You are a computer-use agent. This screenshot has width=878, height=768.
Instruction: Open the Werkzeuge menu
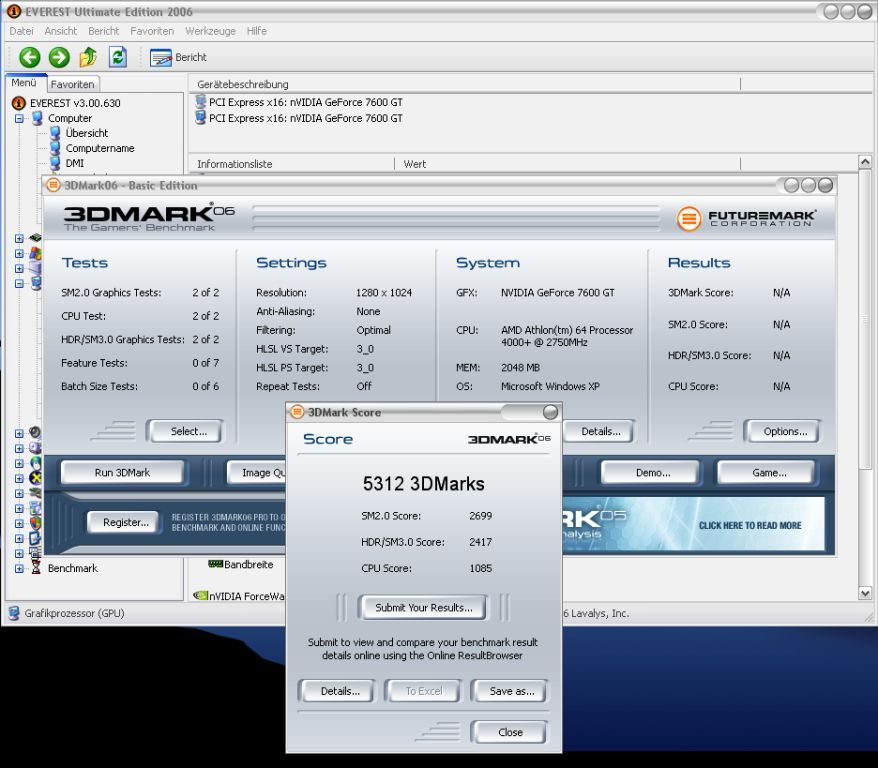pyautogui.click(x=210, y=31)
